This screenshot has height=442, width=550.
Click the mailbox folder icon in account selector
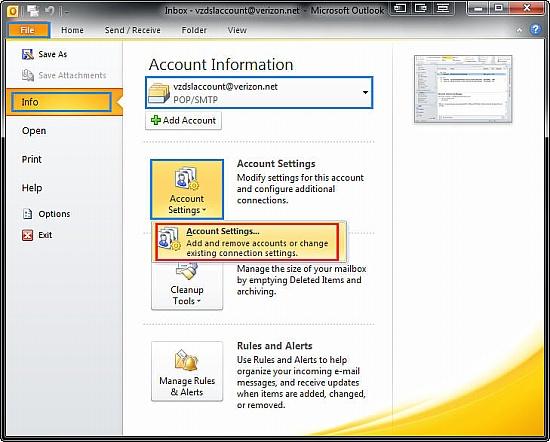[x=159, y=93]
